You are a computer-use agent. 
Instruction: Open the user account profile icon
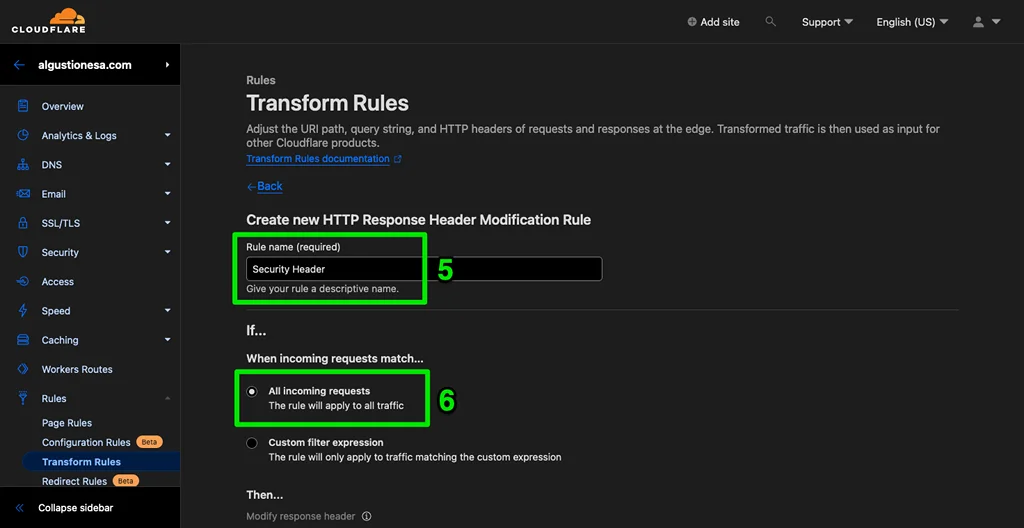click(x=978, y=22)
